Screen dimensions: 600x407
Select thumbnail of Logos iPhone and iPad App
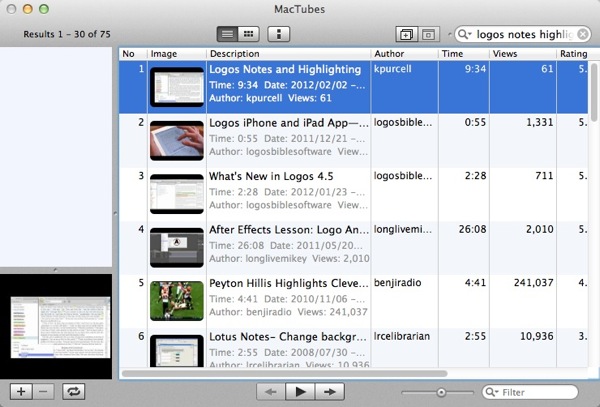click(x=177, y=140)
